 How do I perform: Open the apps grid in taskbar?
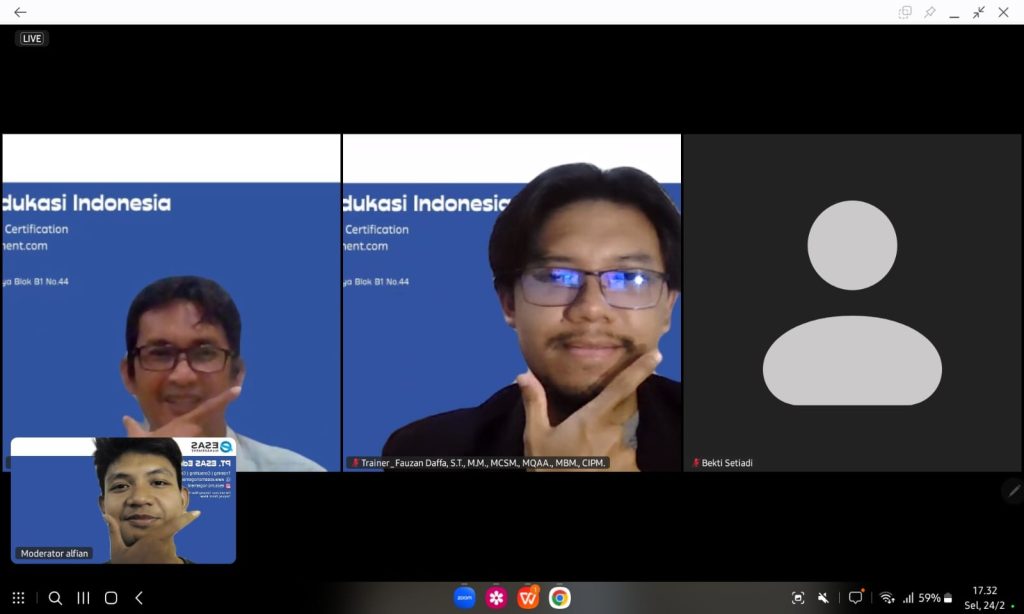18,598
